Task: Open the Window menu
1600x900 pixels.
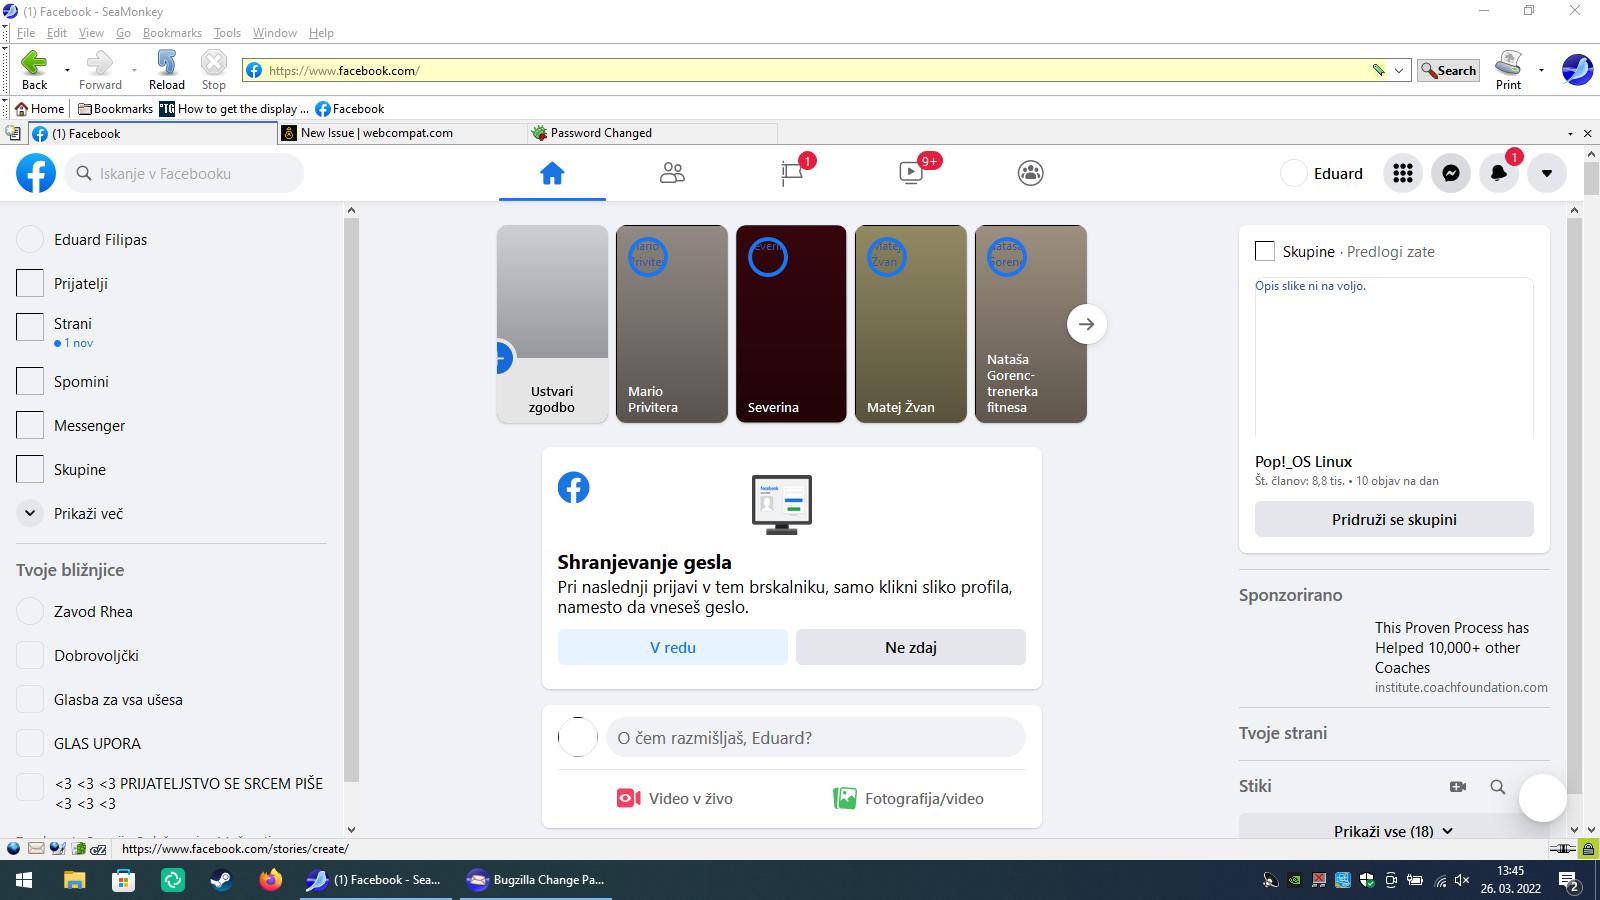Action: click(274, 33)
